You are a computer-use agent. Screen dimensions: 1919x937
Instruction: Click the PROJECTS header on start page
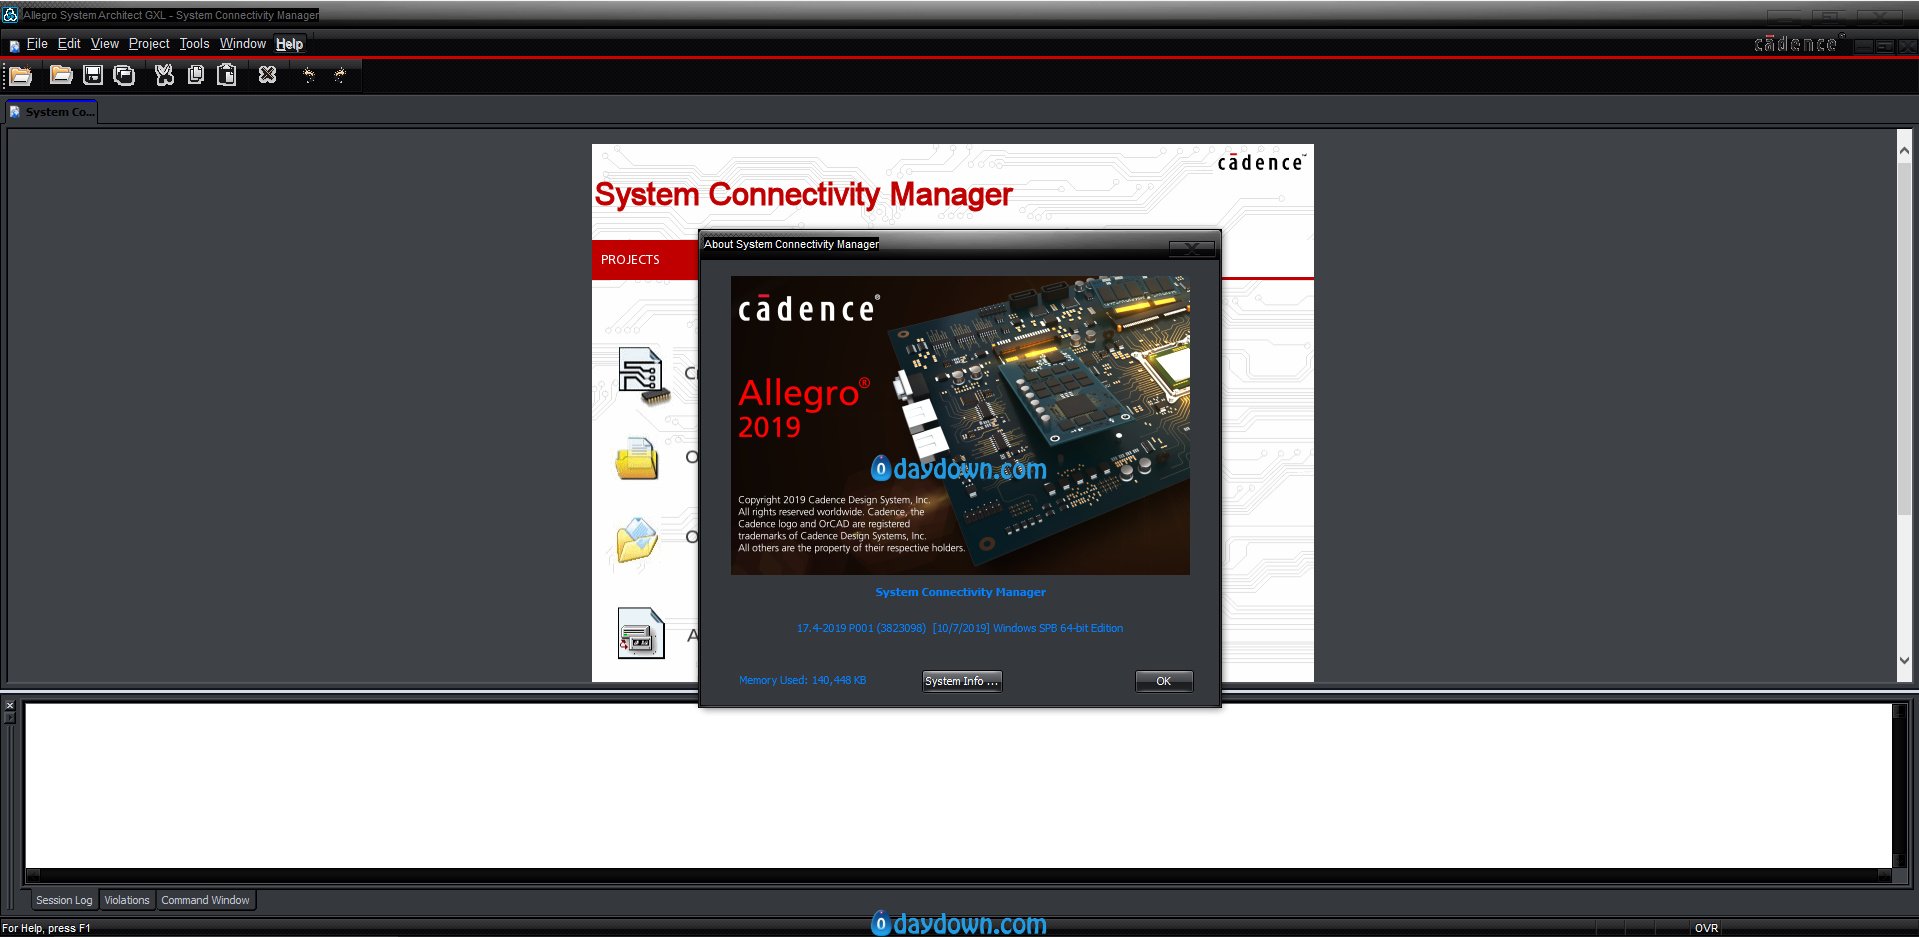tap(630, 260)
